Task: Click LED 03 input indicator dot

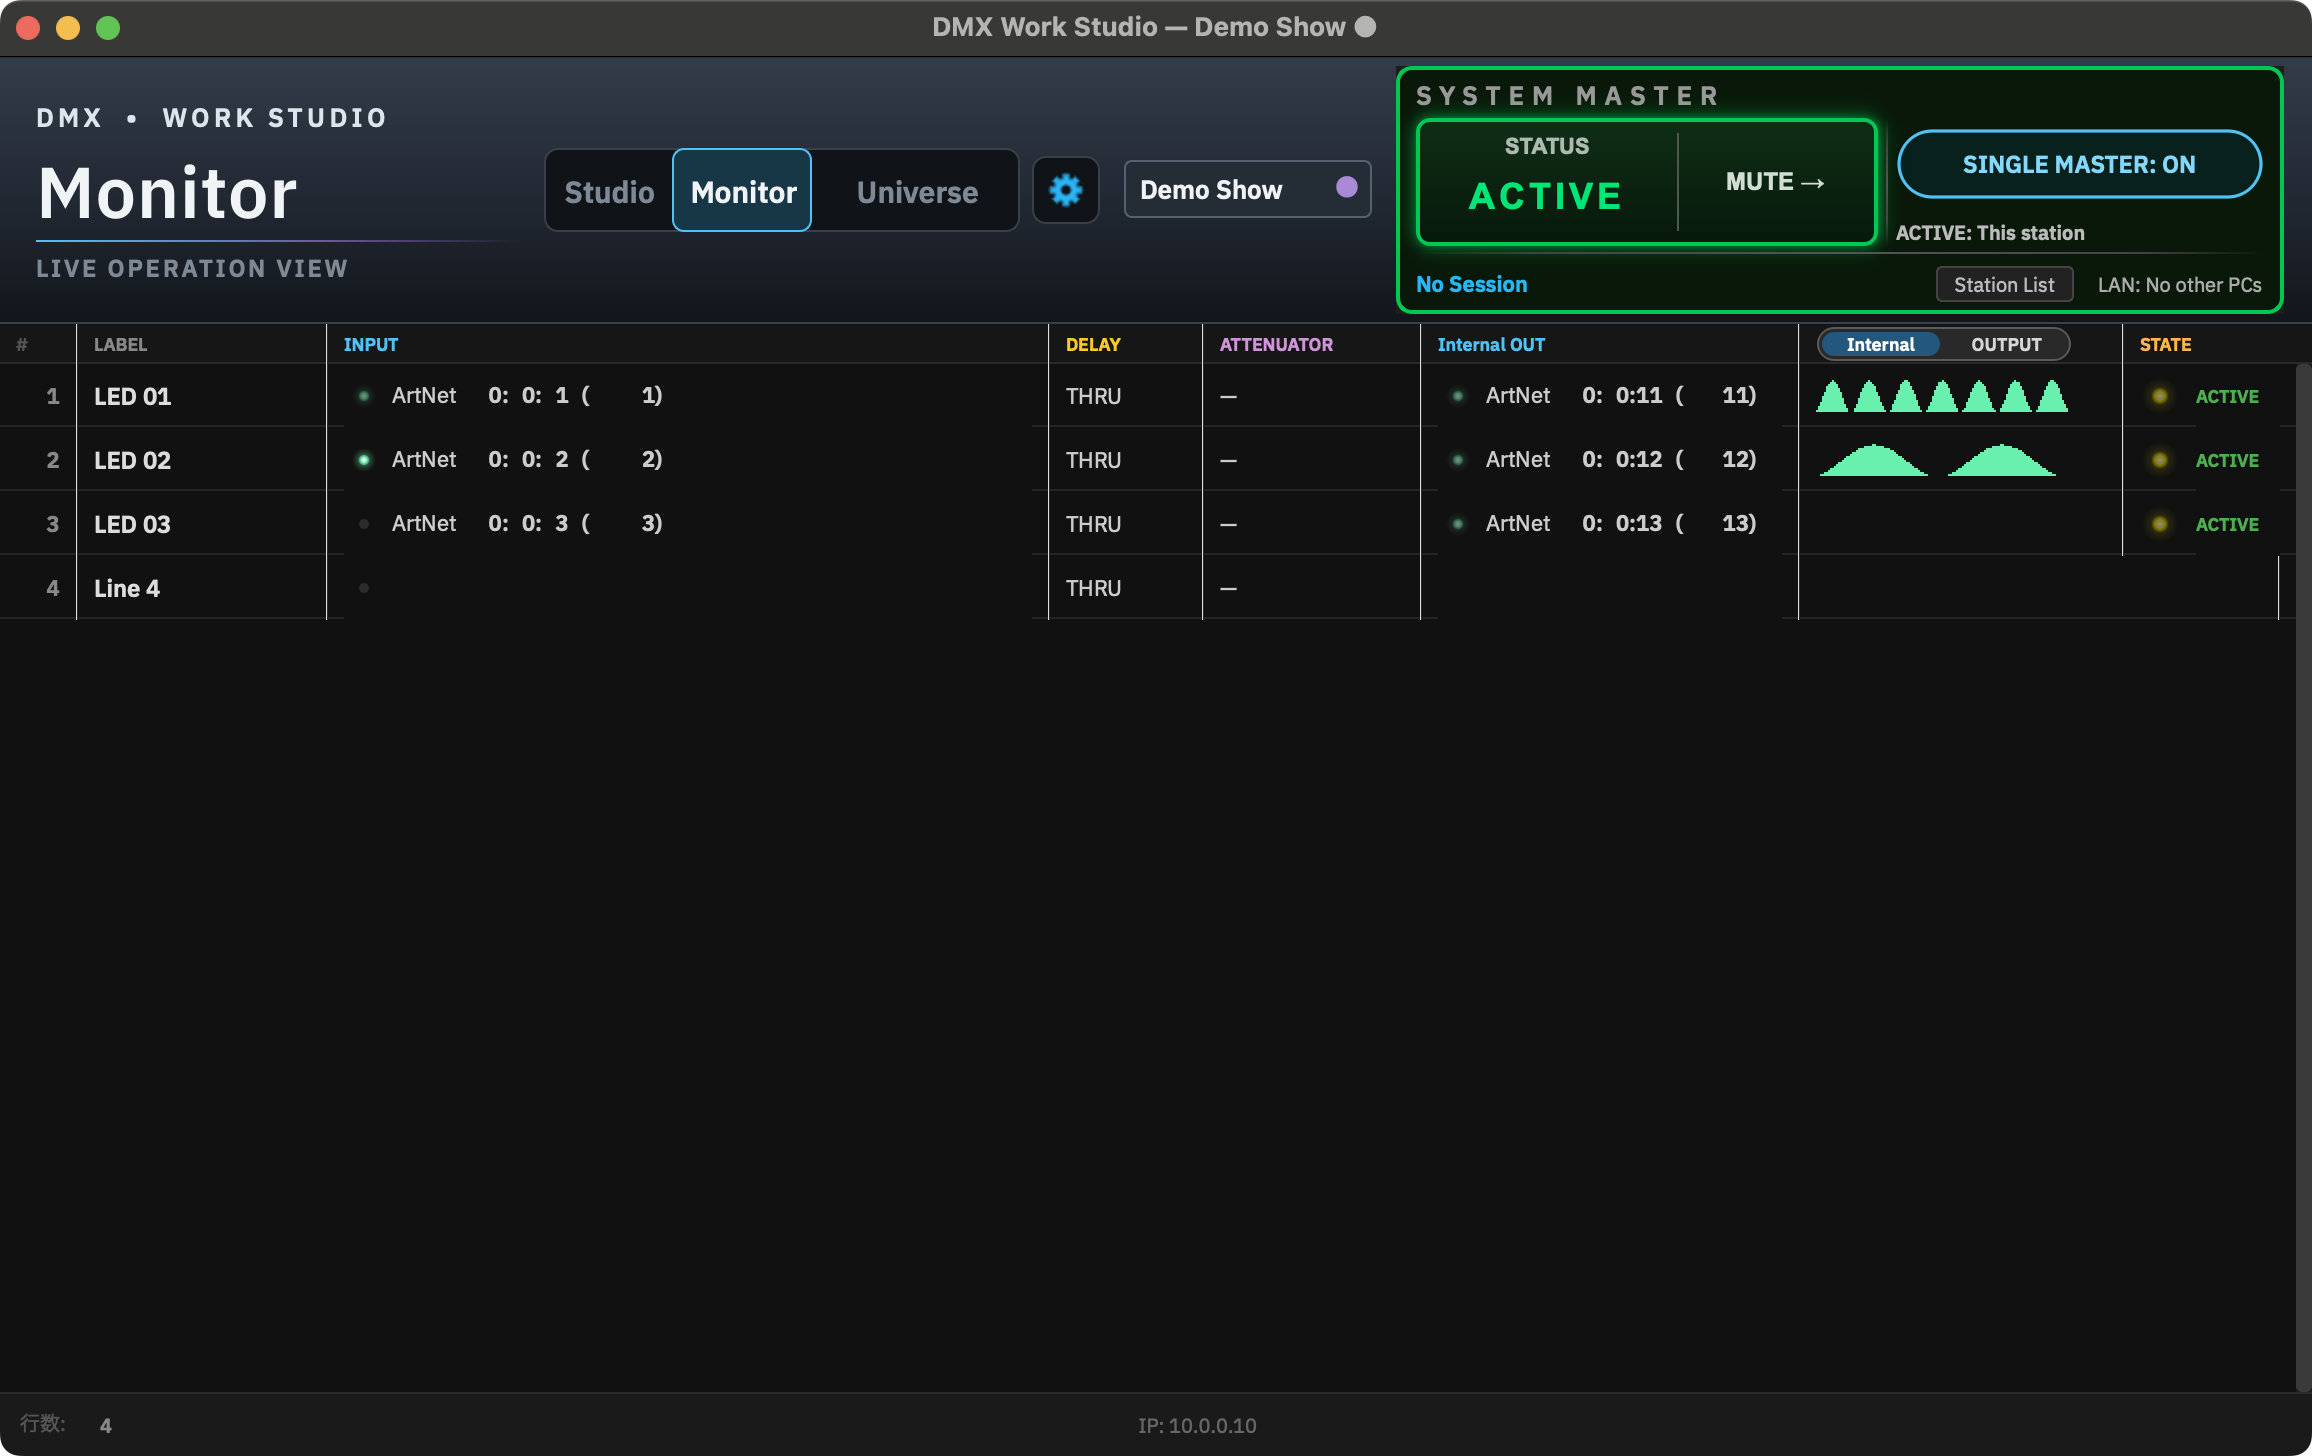Action: point(364,524)
